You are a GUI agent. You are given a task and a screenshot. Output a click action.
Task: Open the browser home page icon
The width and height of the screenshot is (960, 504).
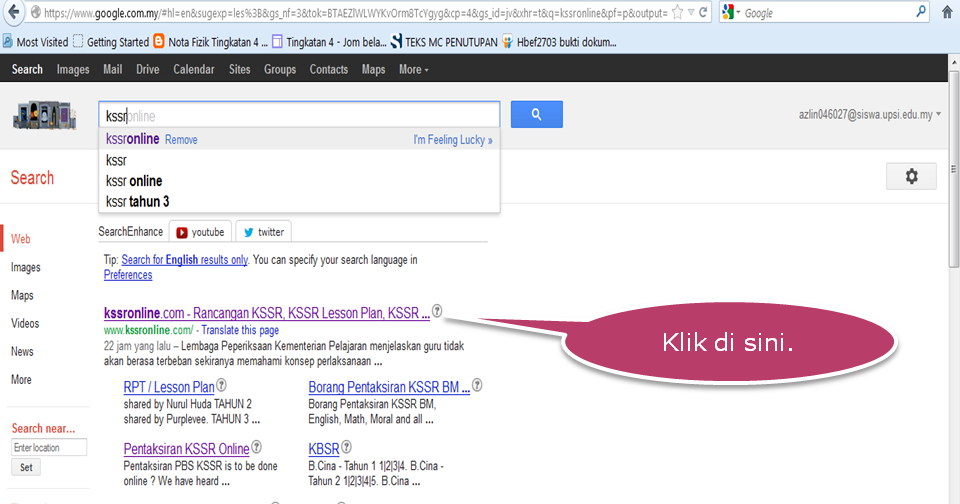click(x=947, y=12)
